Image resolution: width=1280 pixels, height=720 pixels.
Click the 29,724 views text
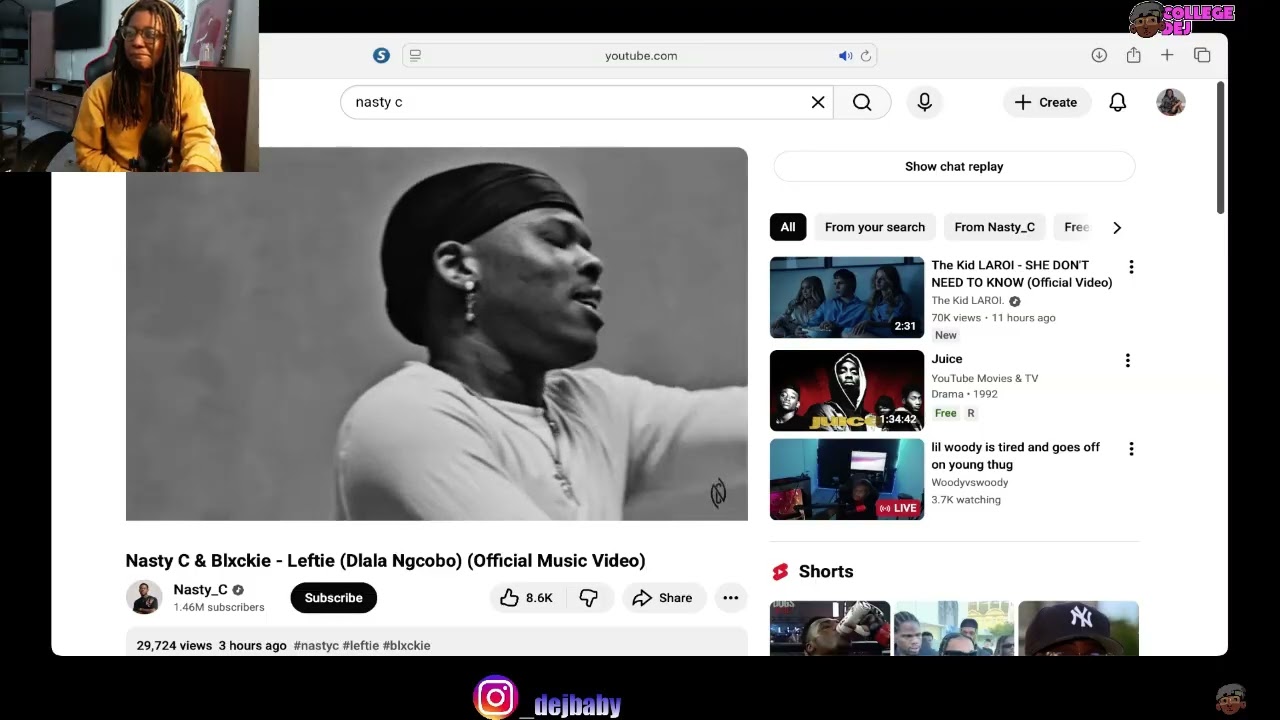(x=174, y=646)
